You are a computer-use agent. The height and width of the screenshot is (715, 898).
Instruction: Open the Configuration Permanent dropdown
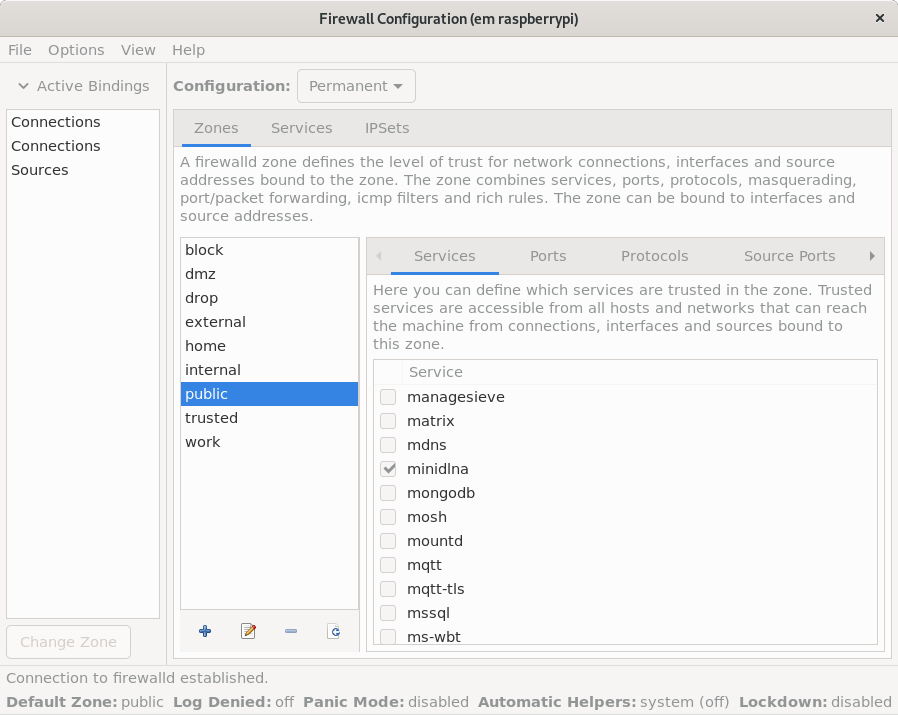pos(356,86)
